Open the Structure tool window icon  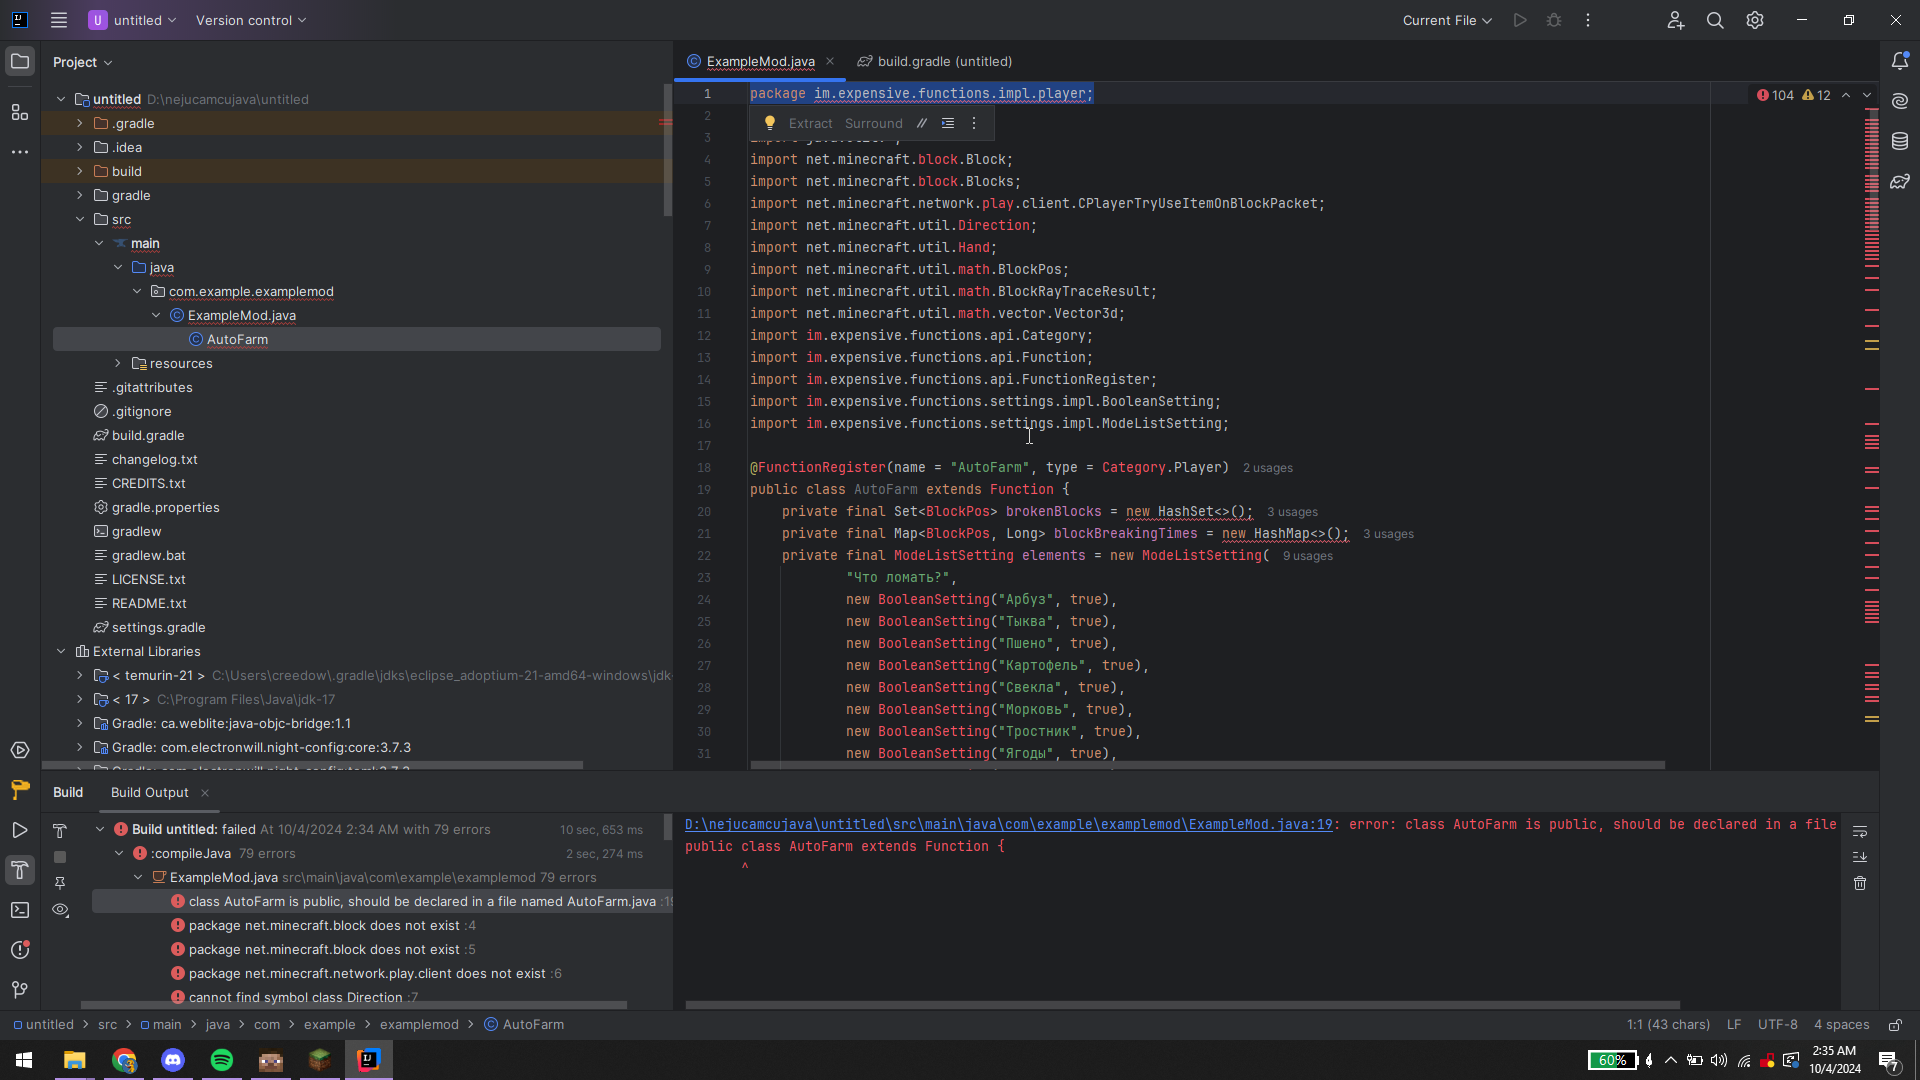point(20,112)
